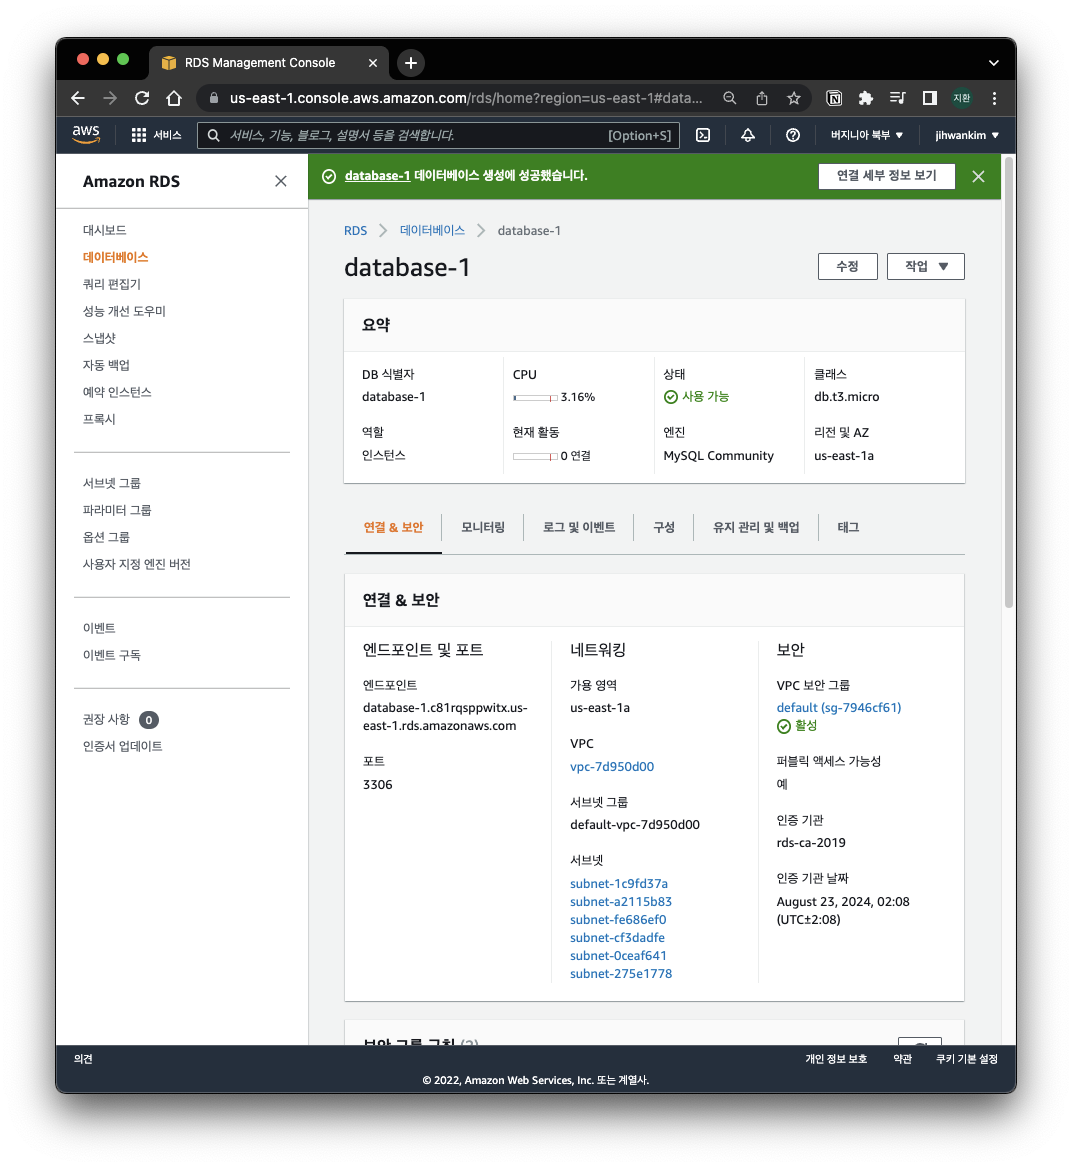The image size is (1072, 1167).
Task: Click 의견 feedback in footer
Action: (x=83, y=1059)
